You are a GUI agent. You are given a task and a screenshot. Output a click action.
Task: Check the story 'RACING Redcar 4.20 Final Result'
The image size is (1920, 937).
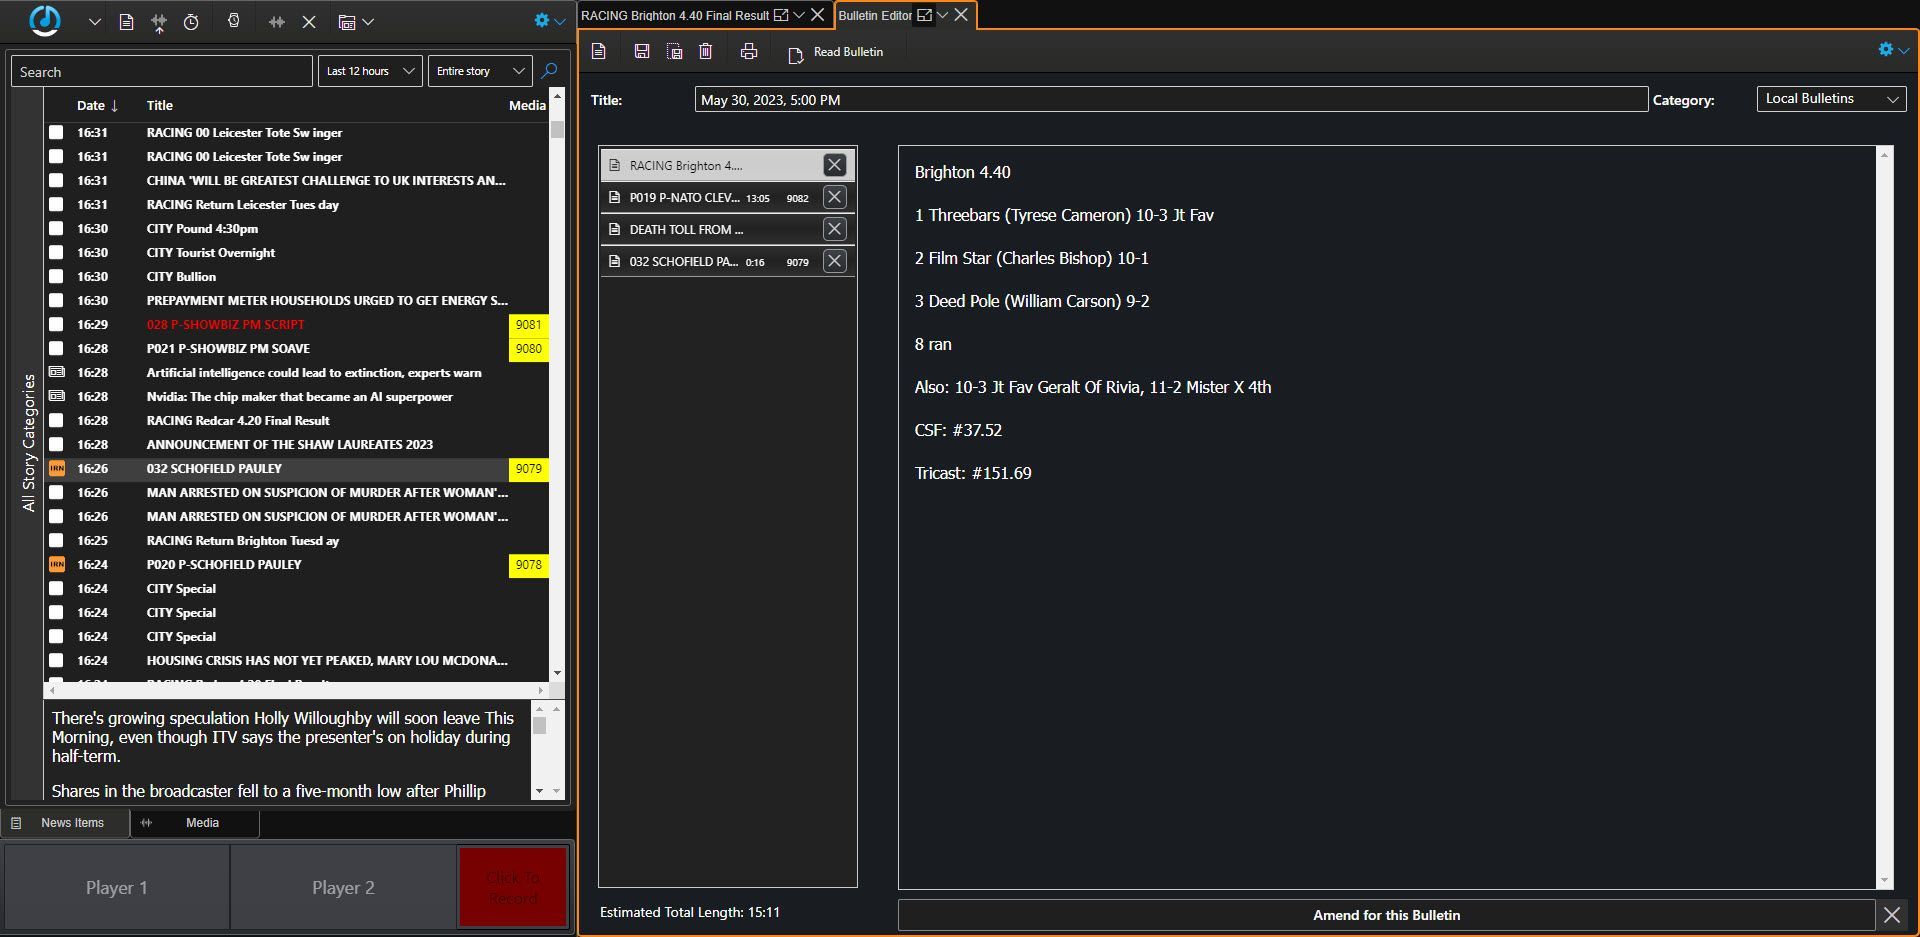57,421
